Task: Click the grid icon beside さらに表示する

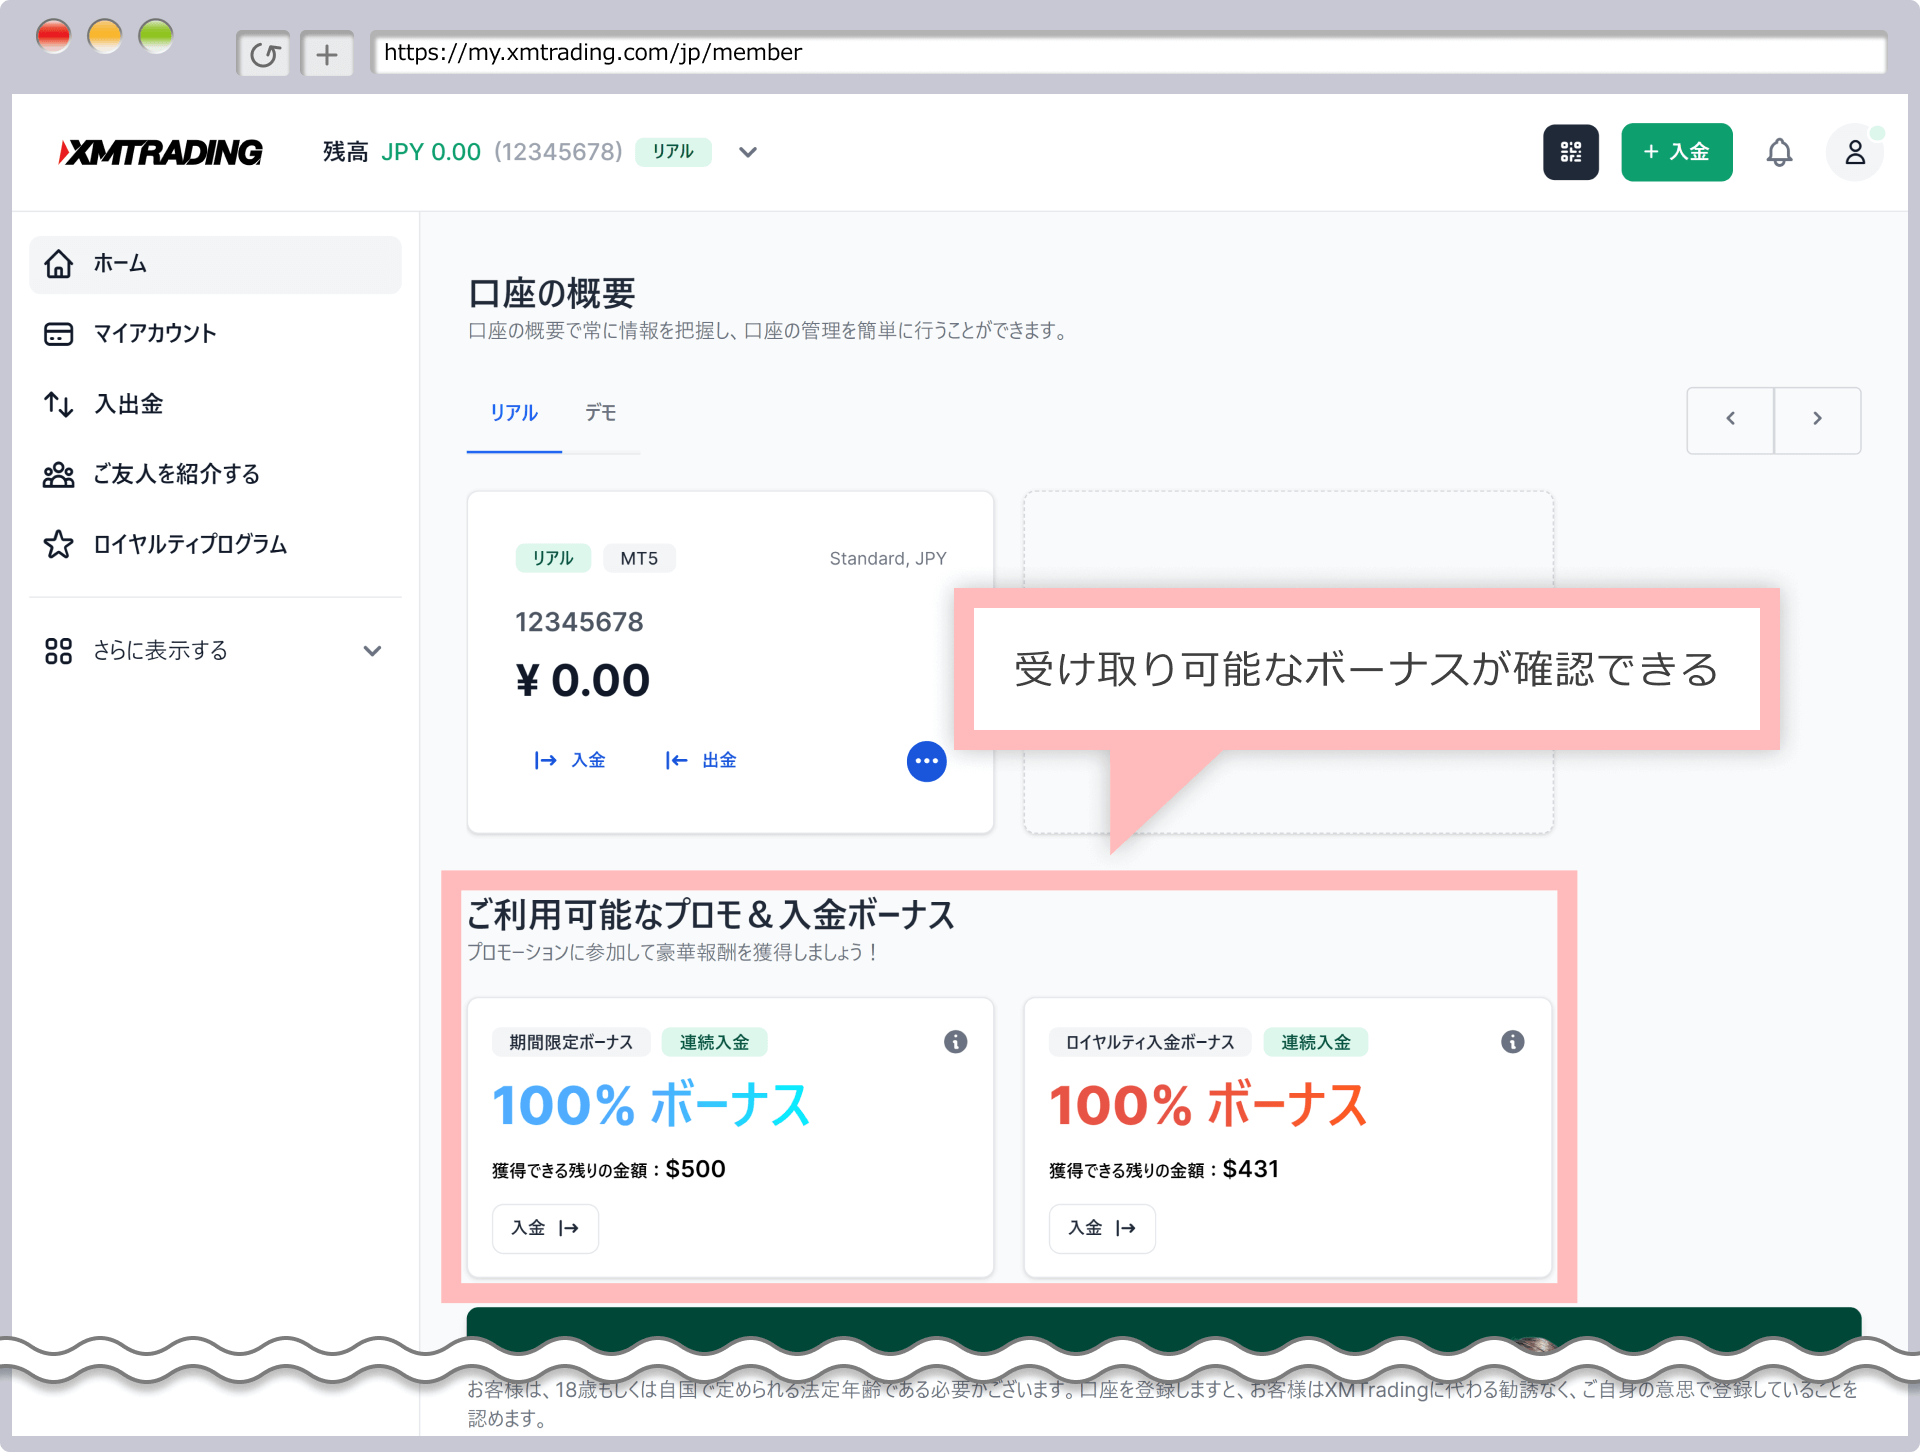Action: tap(59, 651)
